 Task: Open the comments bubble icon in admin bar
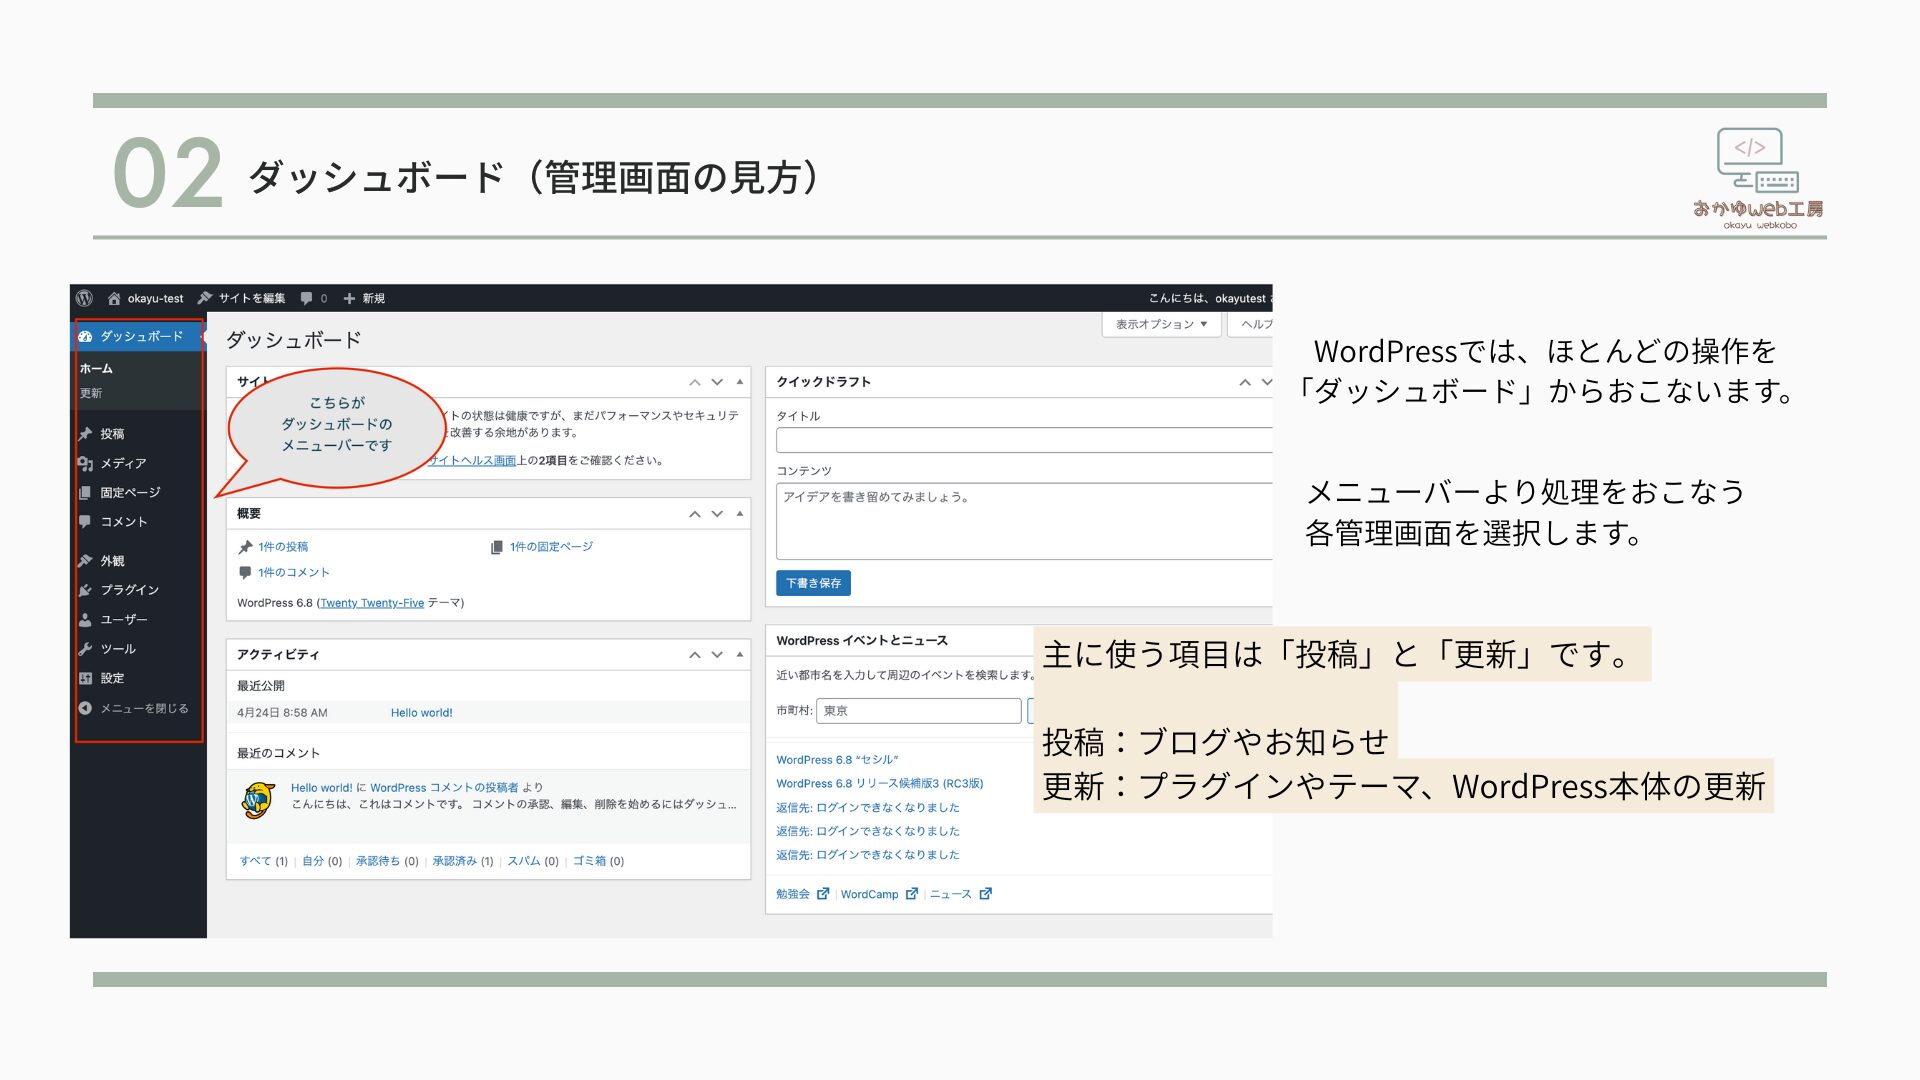[306, 298]
